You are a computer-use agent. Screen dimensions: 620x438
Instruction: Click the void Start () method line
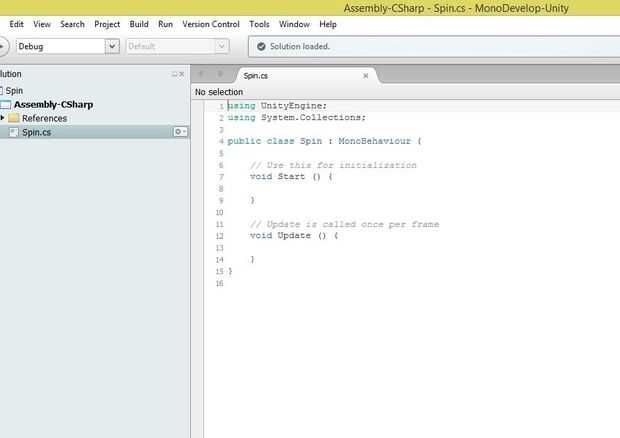coord(291,176)
